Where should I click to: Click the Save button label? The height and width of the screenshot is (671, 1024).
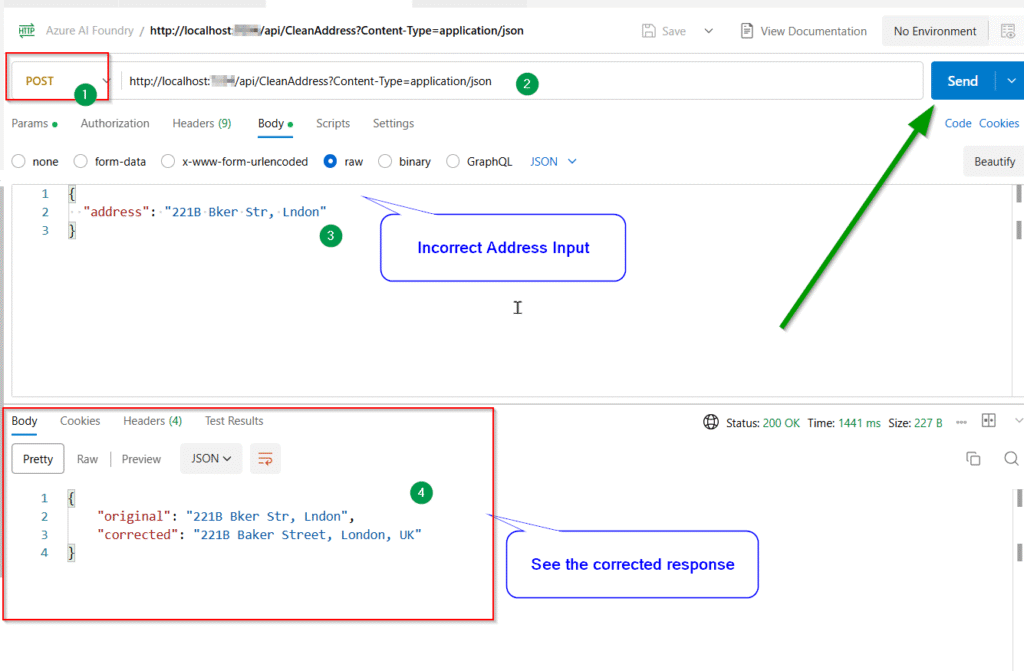pyautogui.click(x=673, y=31)
